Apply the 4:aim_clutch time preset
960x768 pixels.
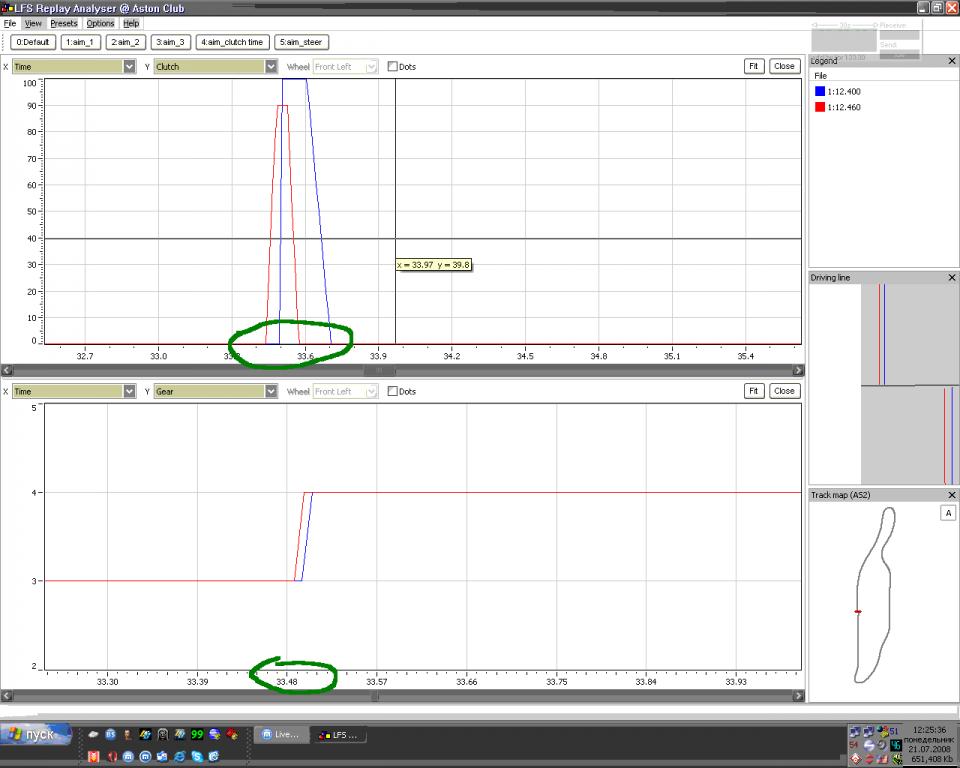click(x=232, y=42)
